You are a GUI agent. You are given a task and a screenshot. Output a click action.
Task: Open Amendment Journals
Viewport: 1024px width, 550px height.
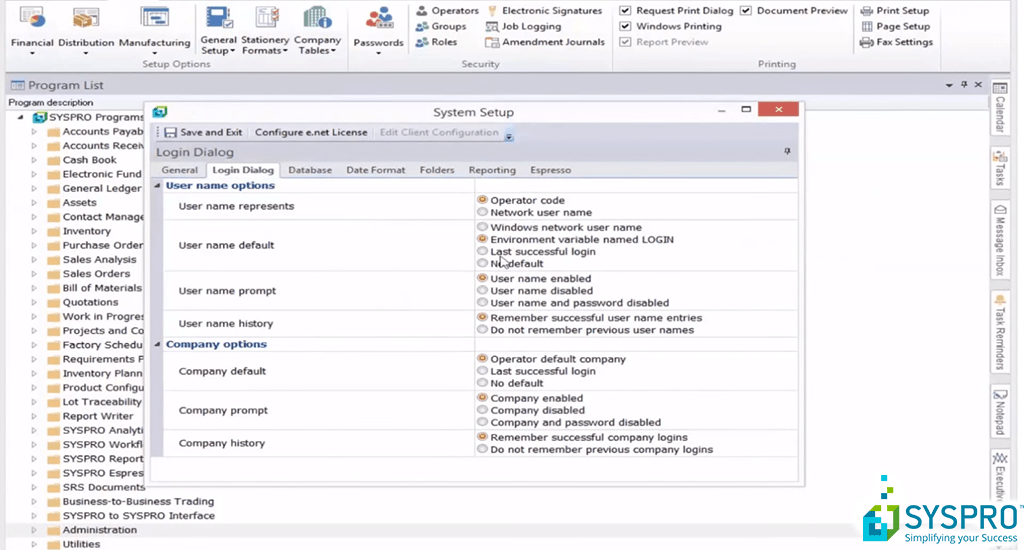coord(545,42)
